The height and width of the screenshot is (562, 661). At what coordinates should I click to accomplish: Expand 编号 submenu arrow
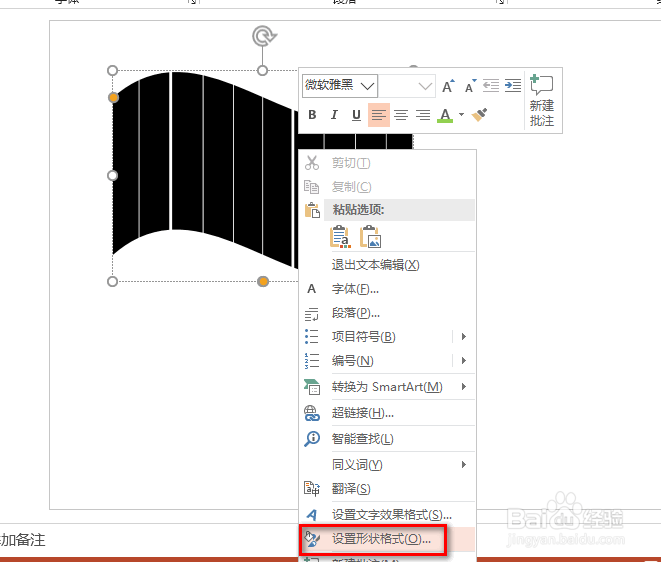[x=464, y=360]
